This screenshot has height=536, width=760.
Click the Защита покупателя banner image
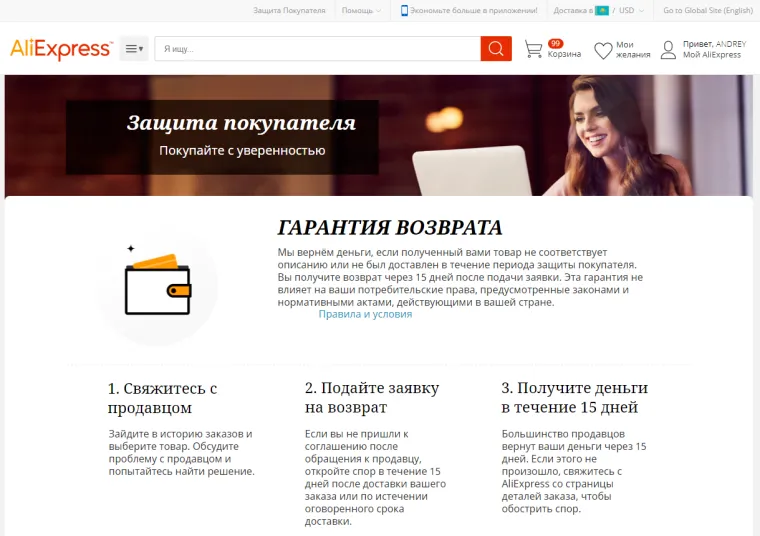(379, 135)
